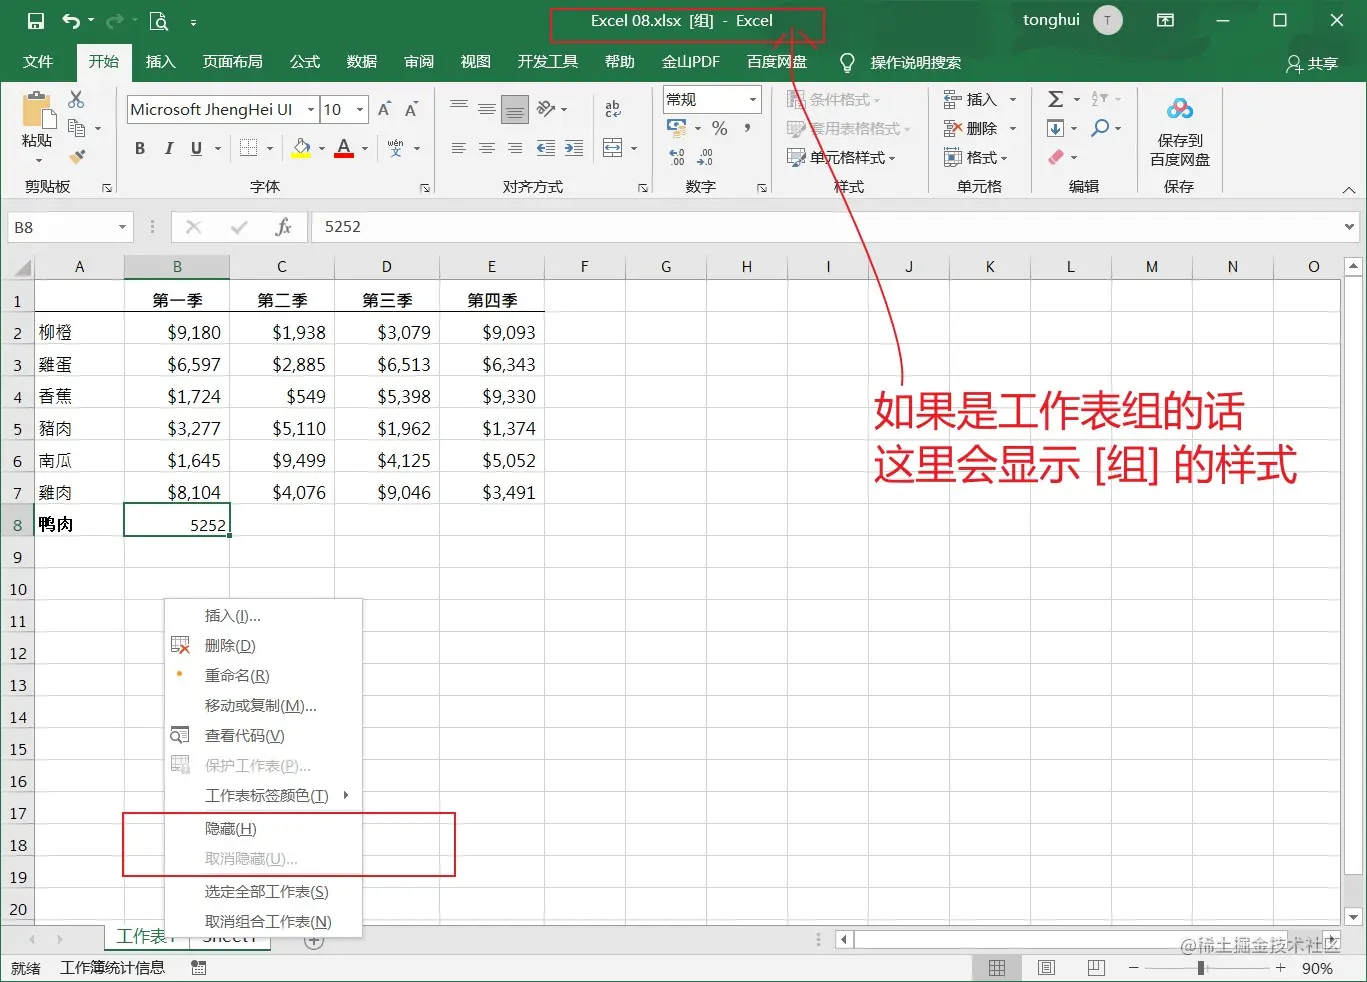Screen dimensions: 1367x982
Task: Decrease the font size with the smaller A icon
Action: pyautogui.click(x=411, y=109)
